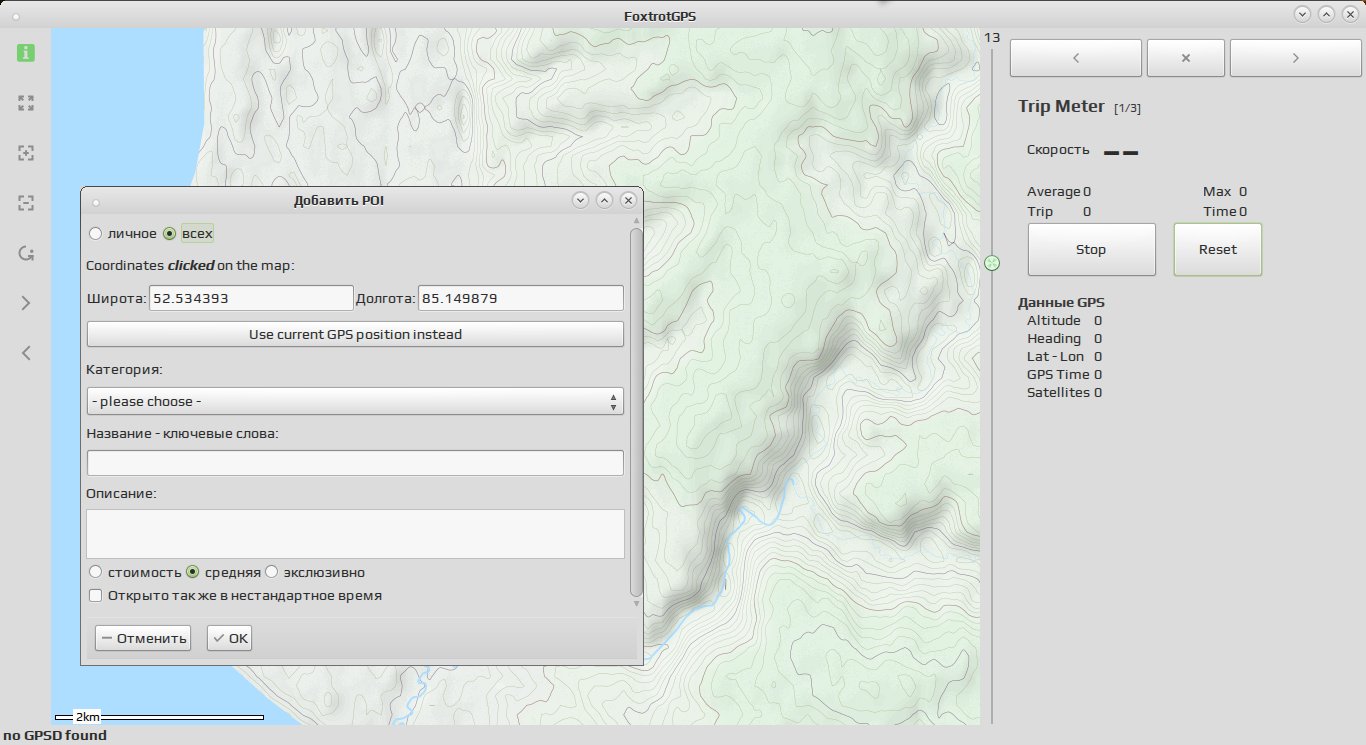Close the FoxtrotGPS main window

[1350, 14]
